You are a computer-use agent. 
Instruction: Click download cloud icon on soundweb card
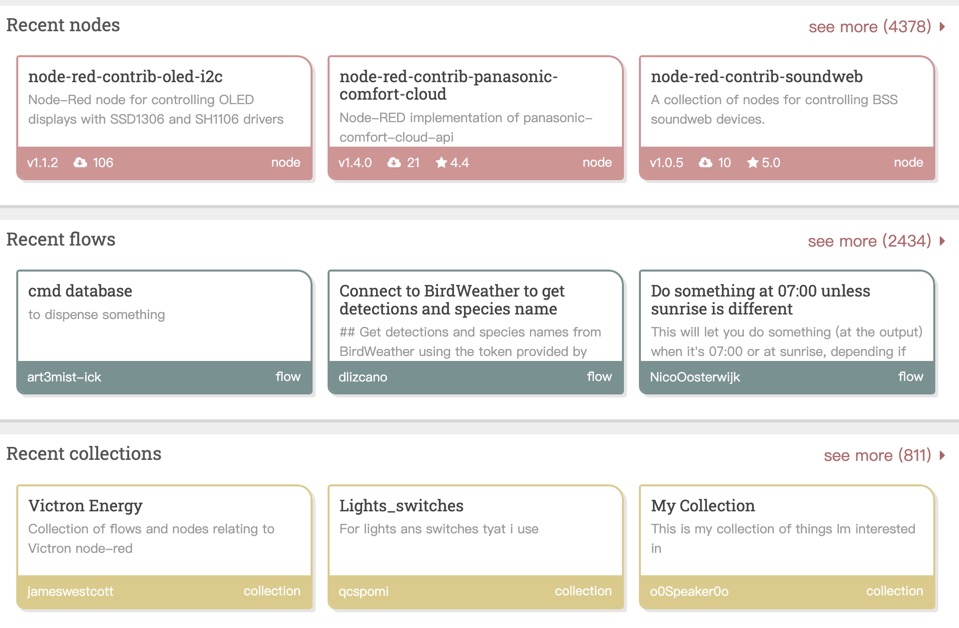706,163
